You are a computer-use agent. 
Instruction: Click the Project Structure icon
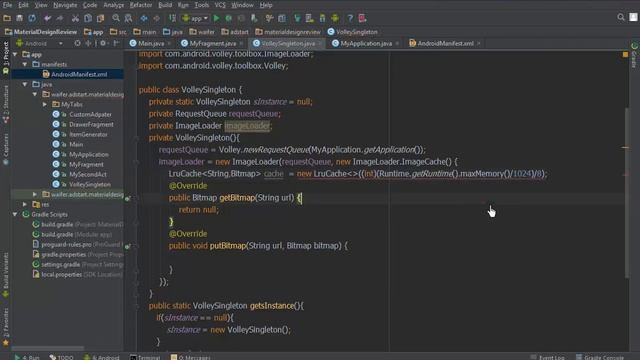click(282, 18)
